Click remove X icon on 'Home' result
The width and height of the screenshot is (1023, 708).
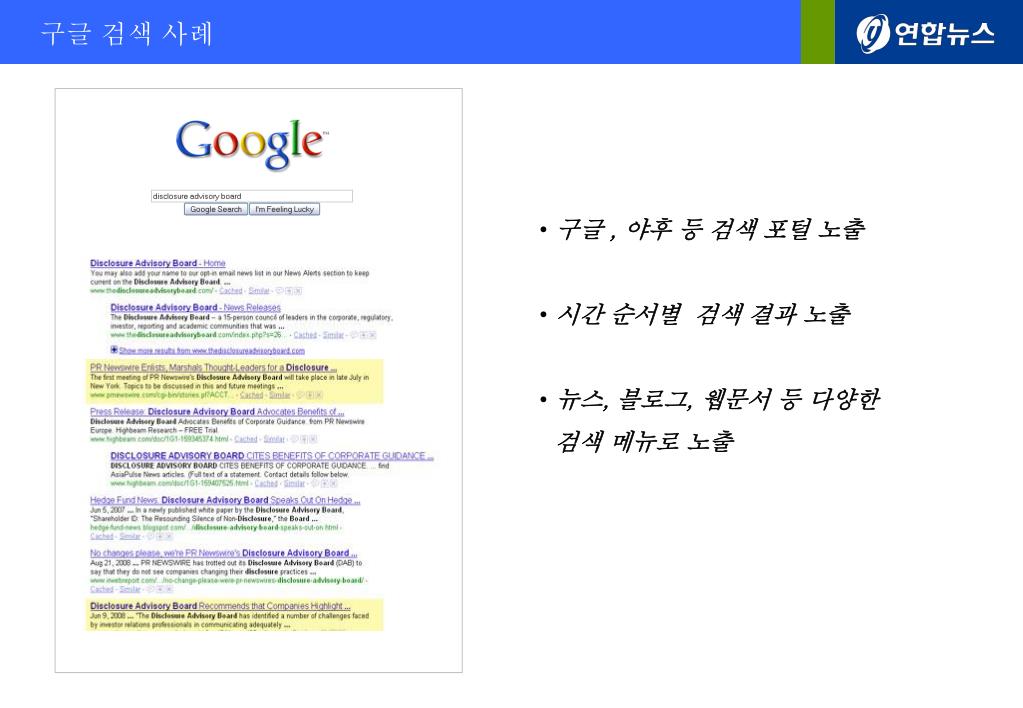(x=298, y=291)
